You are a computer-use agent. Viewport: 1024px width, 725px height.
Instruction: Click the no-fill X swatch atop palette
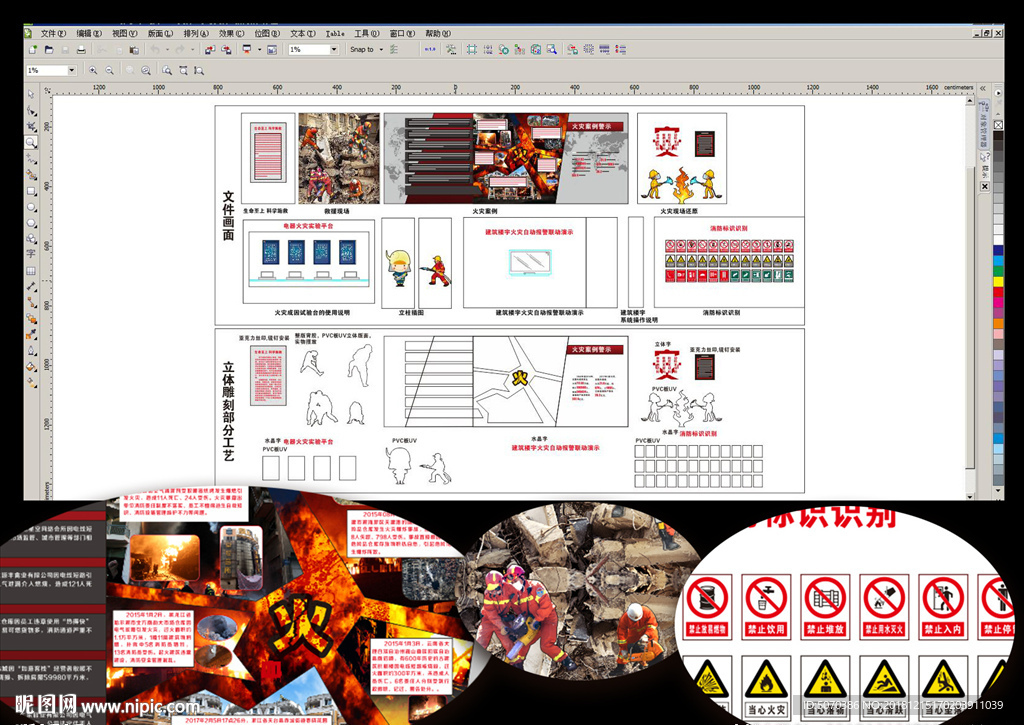tap(998, 125)
